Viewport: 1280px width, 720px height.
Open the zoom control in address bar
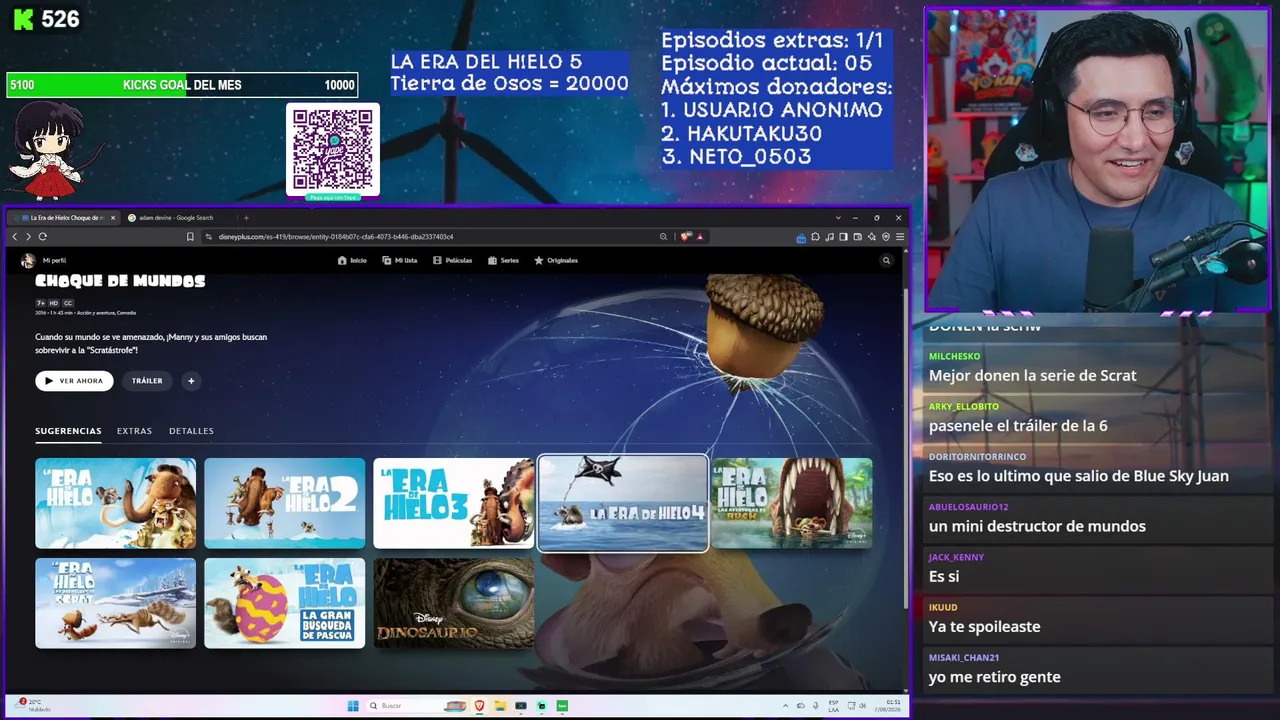(x=663, y=237)
